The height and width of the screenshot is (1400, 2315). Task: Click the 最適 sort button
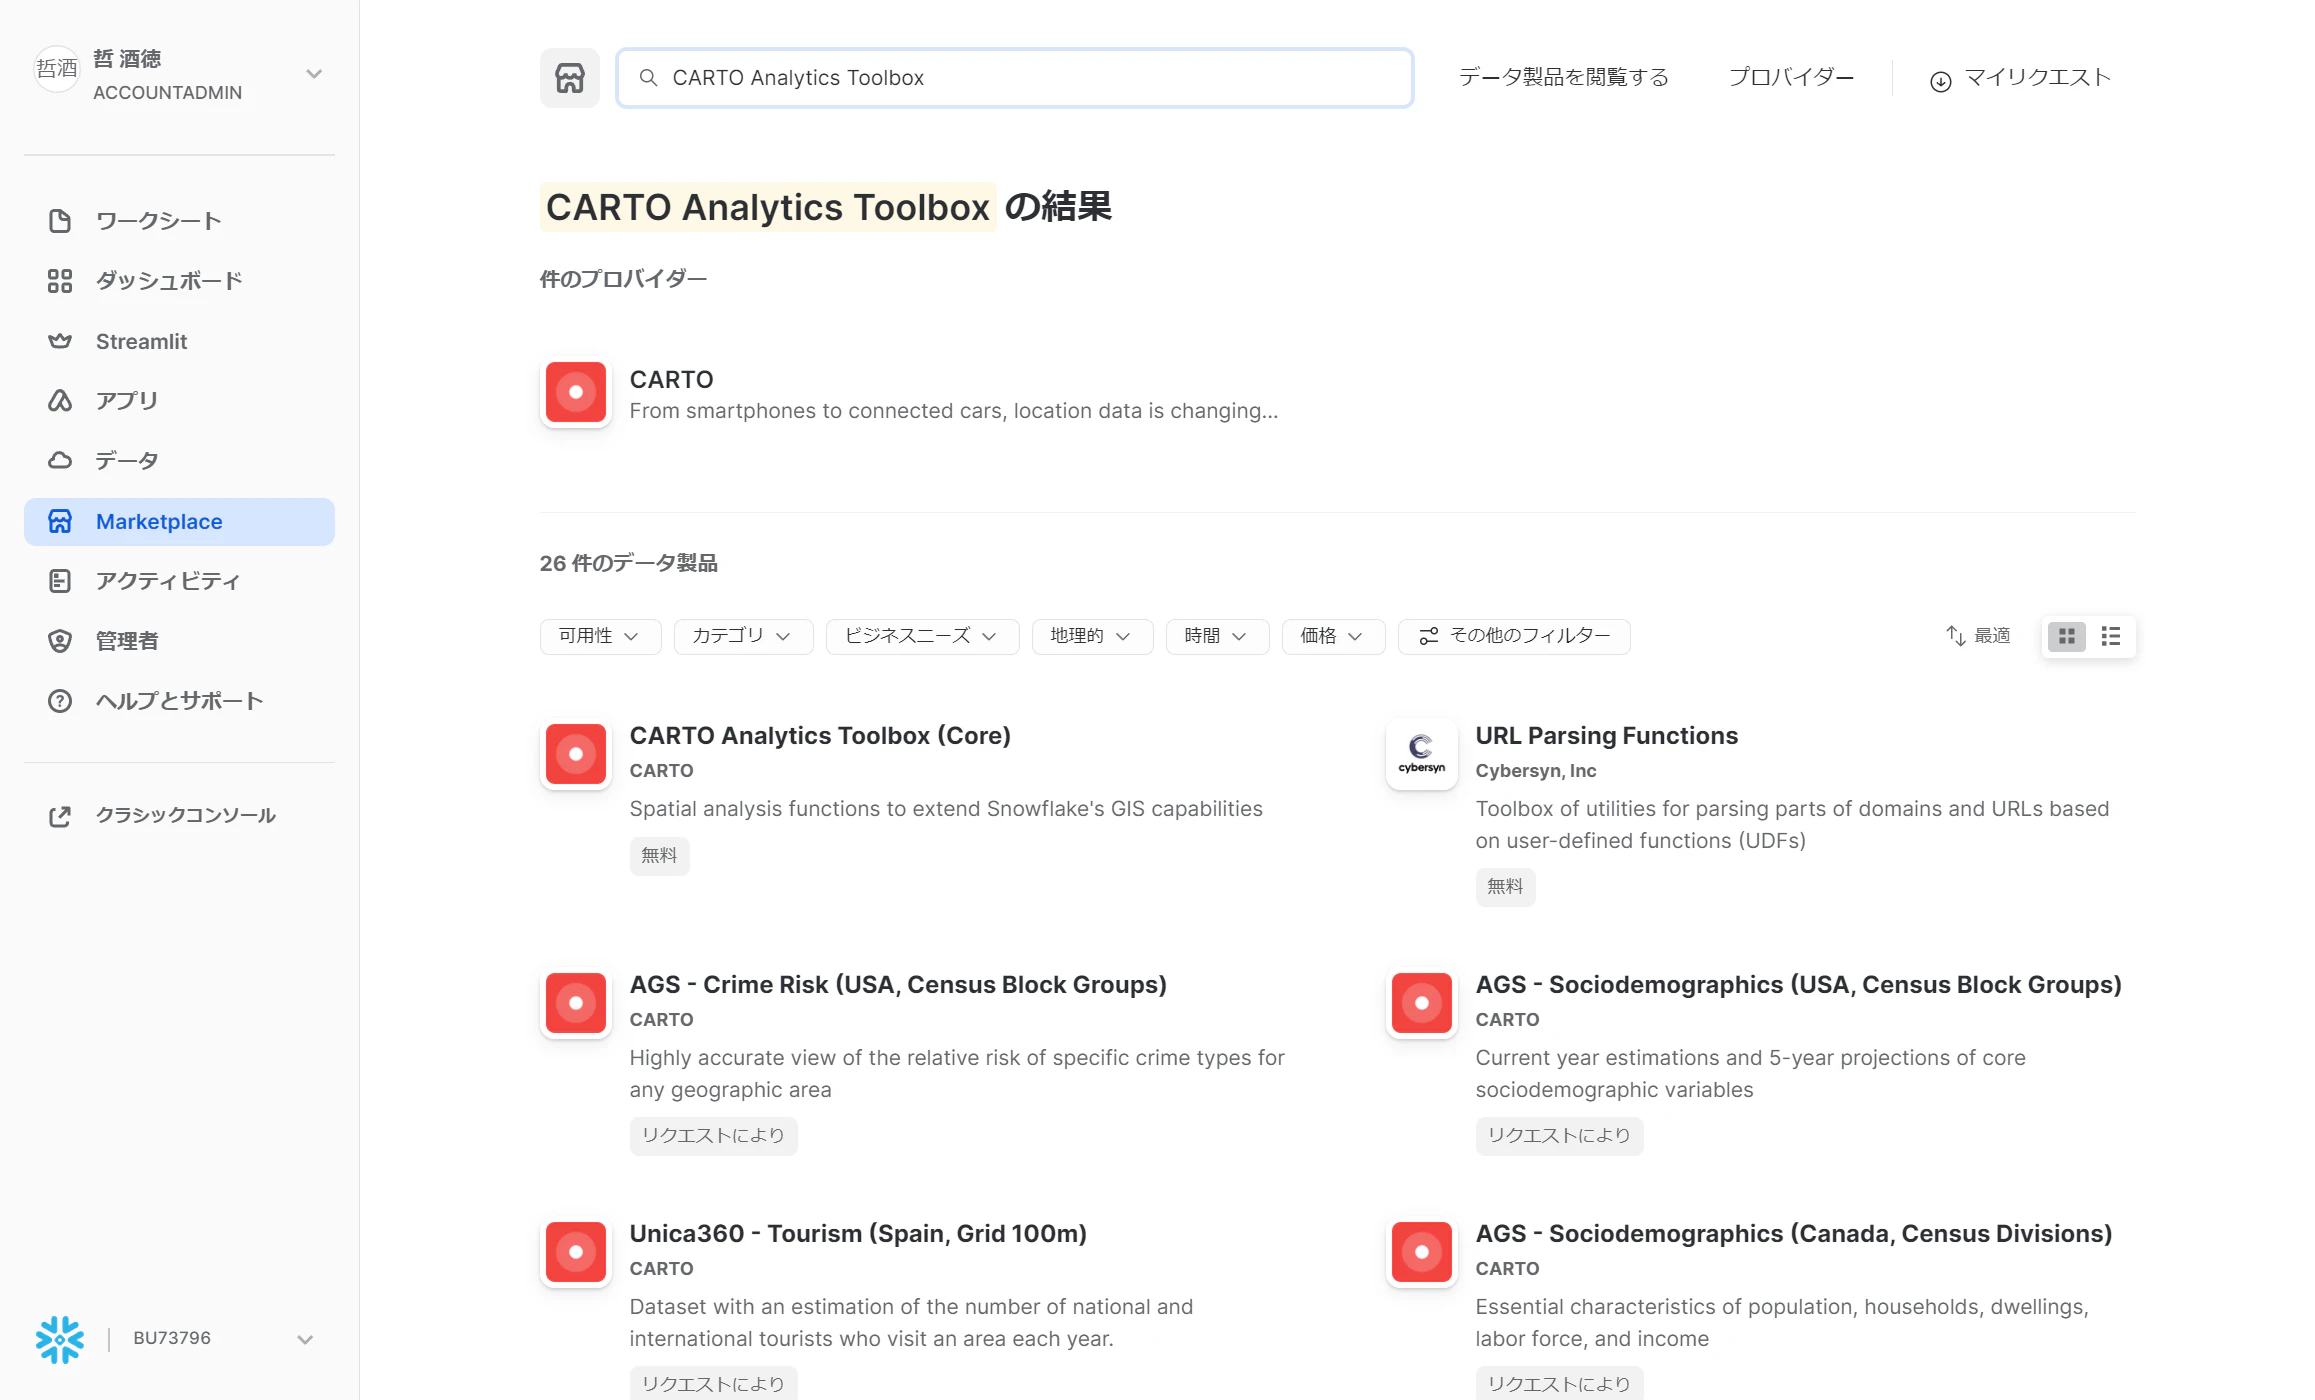pyautogui.click(x=1978, y=636)
